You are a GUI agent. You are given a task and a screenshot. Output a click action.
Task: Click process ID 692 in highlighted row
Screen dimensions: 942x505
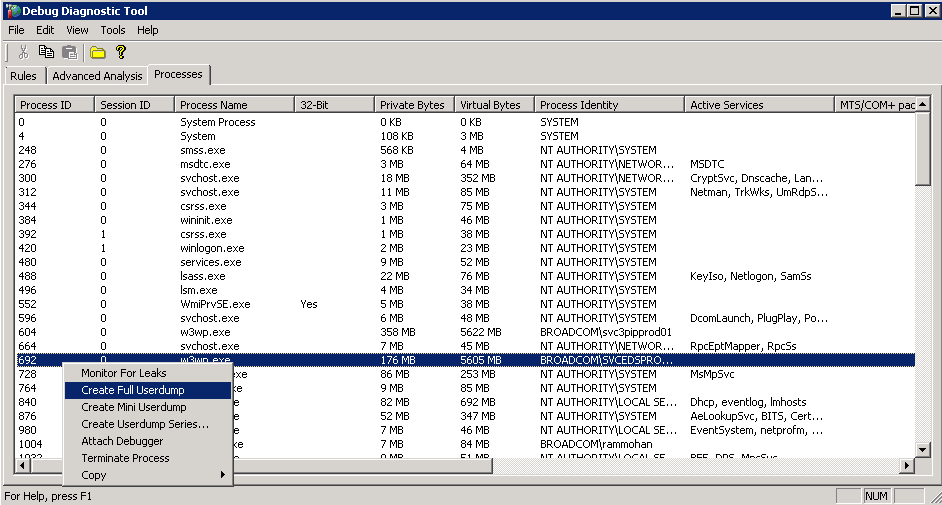pyautogui.click(x=28, y=360)
